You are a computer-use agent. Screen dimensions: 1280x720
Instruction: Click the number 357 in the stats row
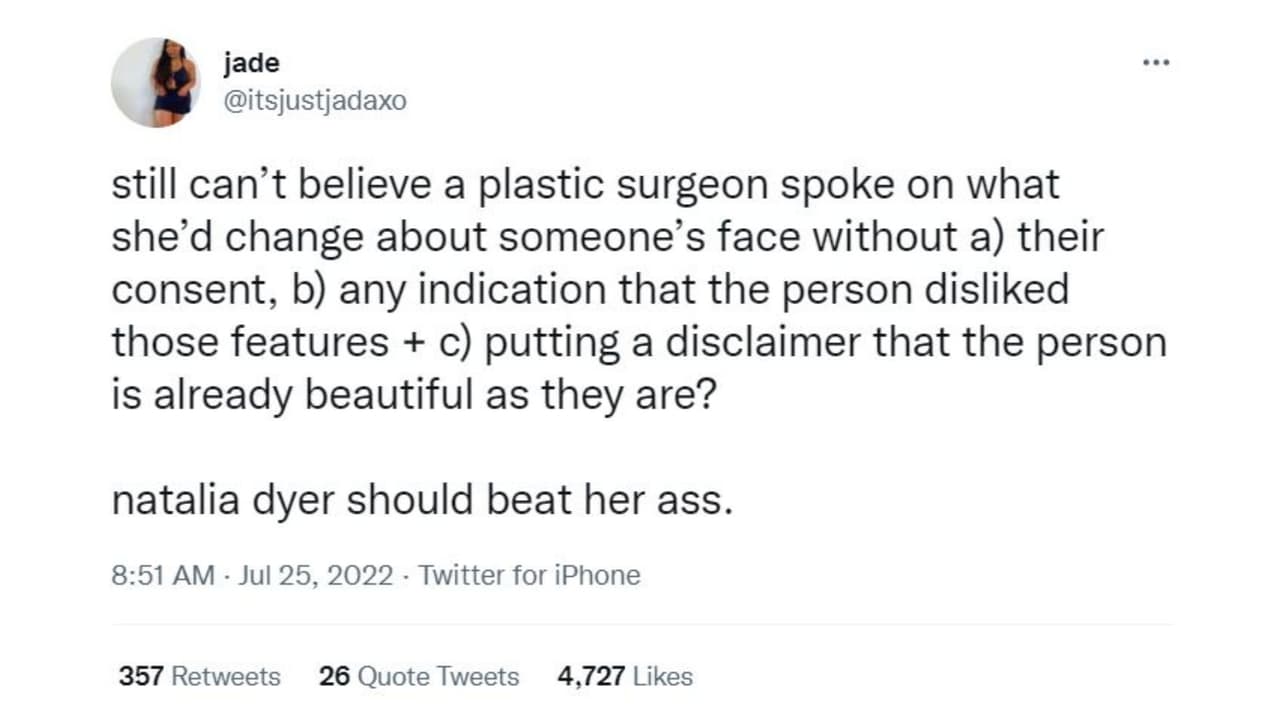tap(141, 677)
